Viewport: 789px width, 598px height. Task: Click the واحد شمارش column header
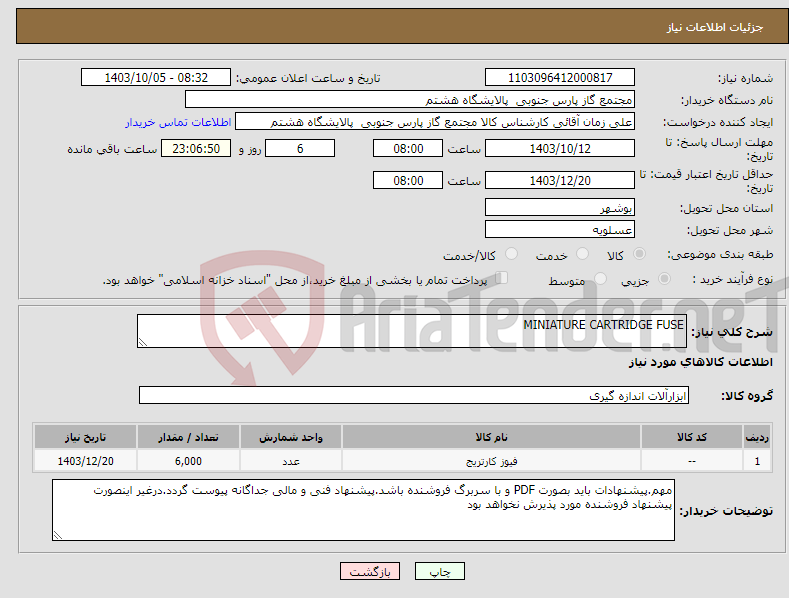[291, 437]
